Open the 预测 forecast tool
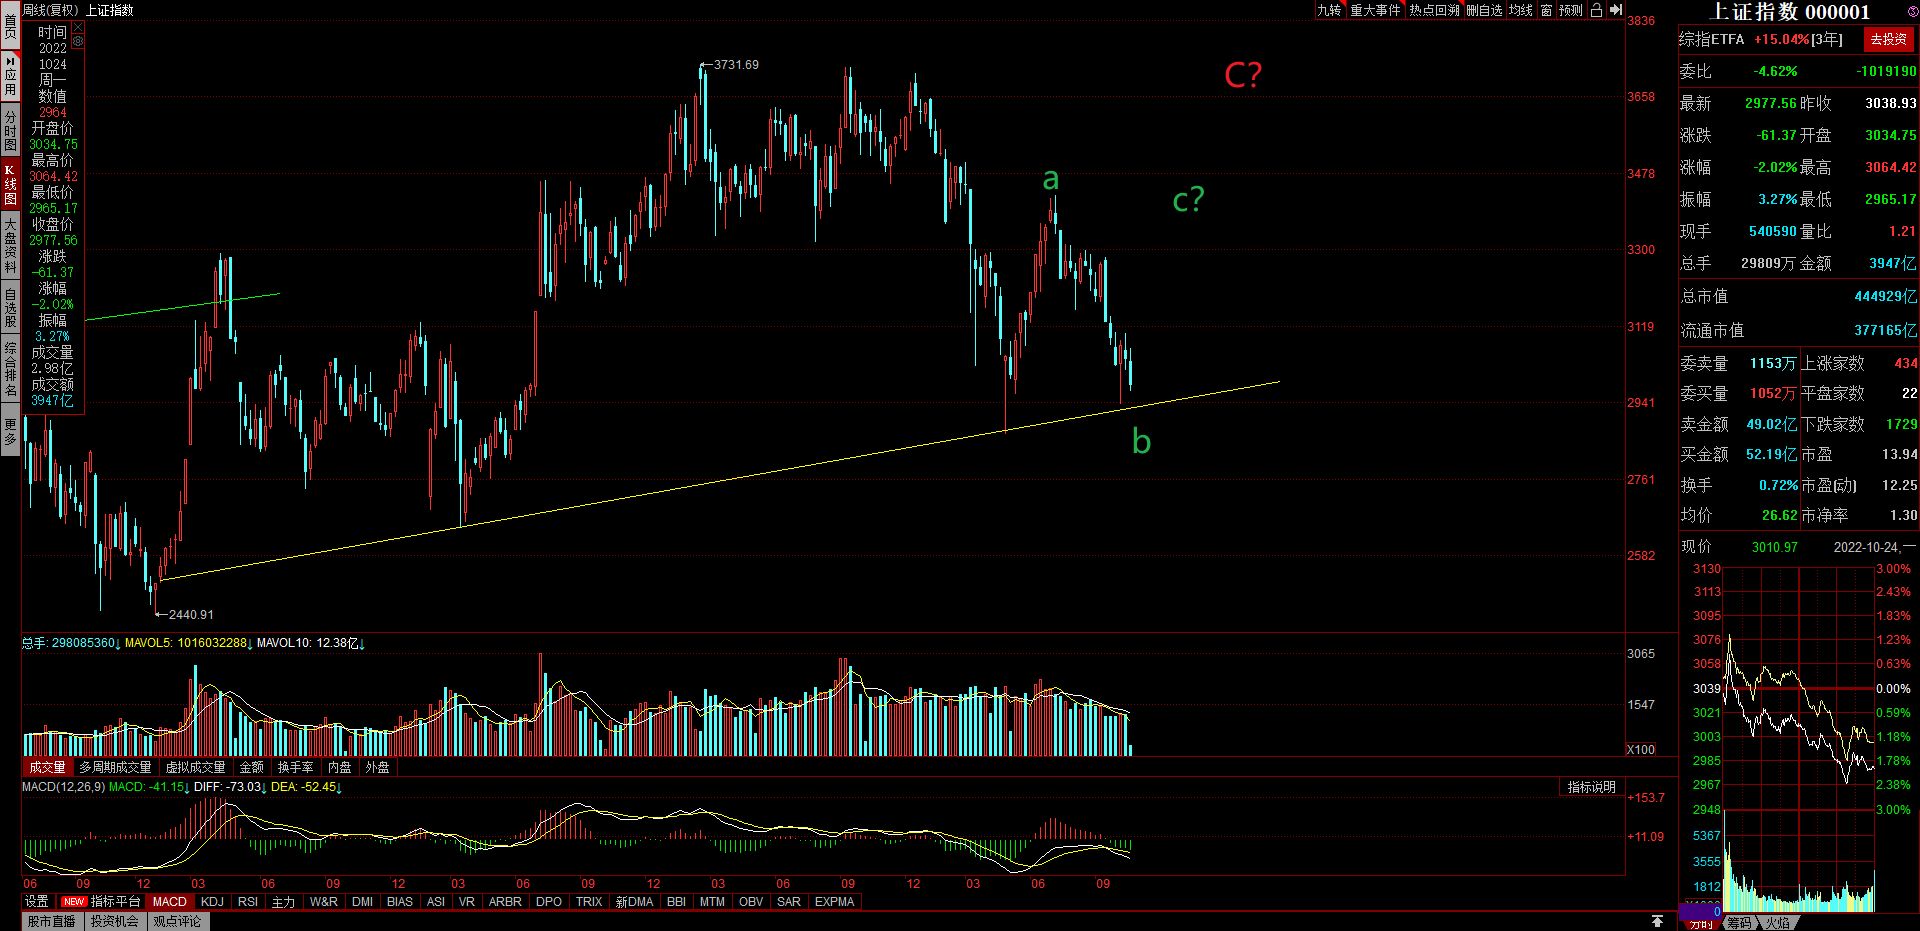 click(1571, 10)
